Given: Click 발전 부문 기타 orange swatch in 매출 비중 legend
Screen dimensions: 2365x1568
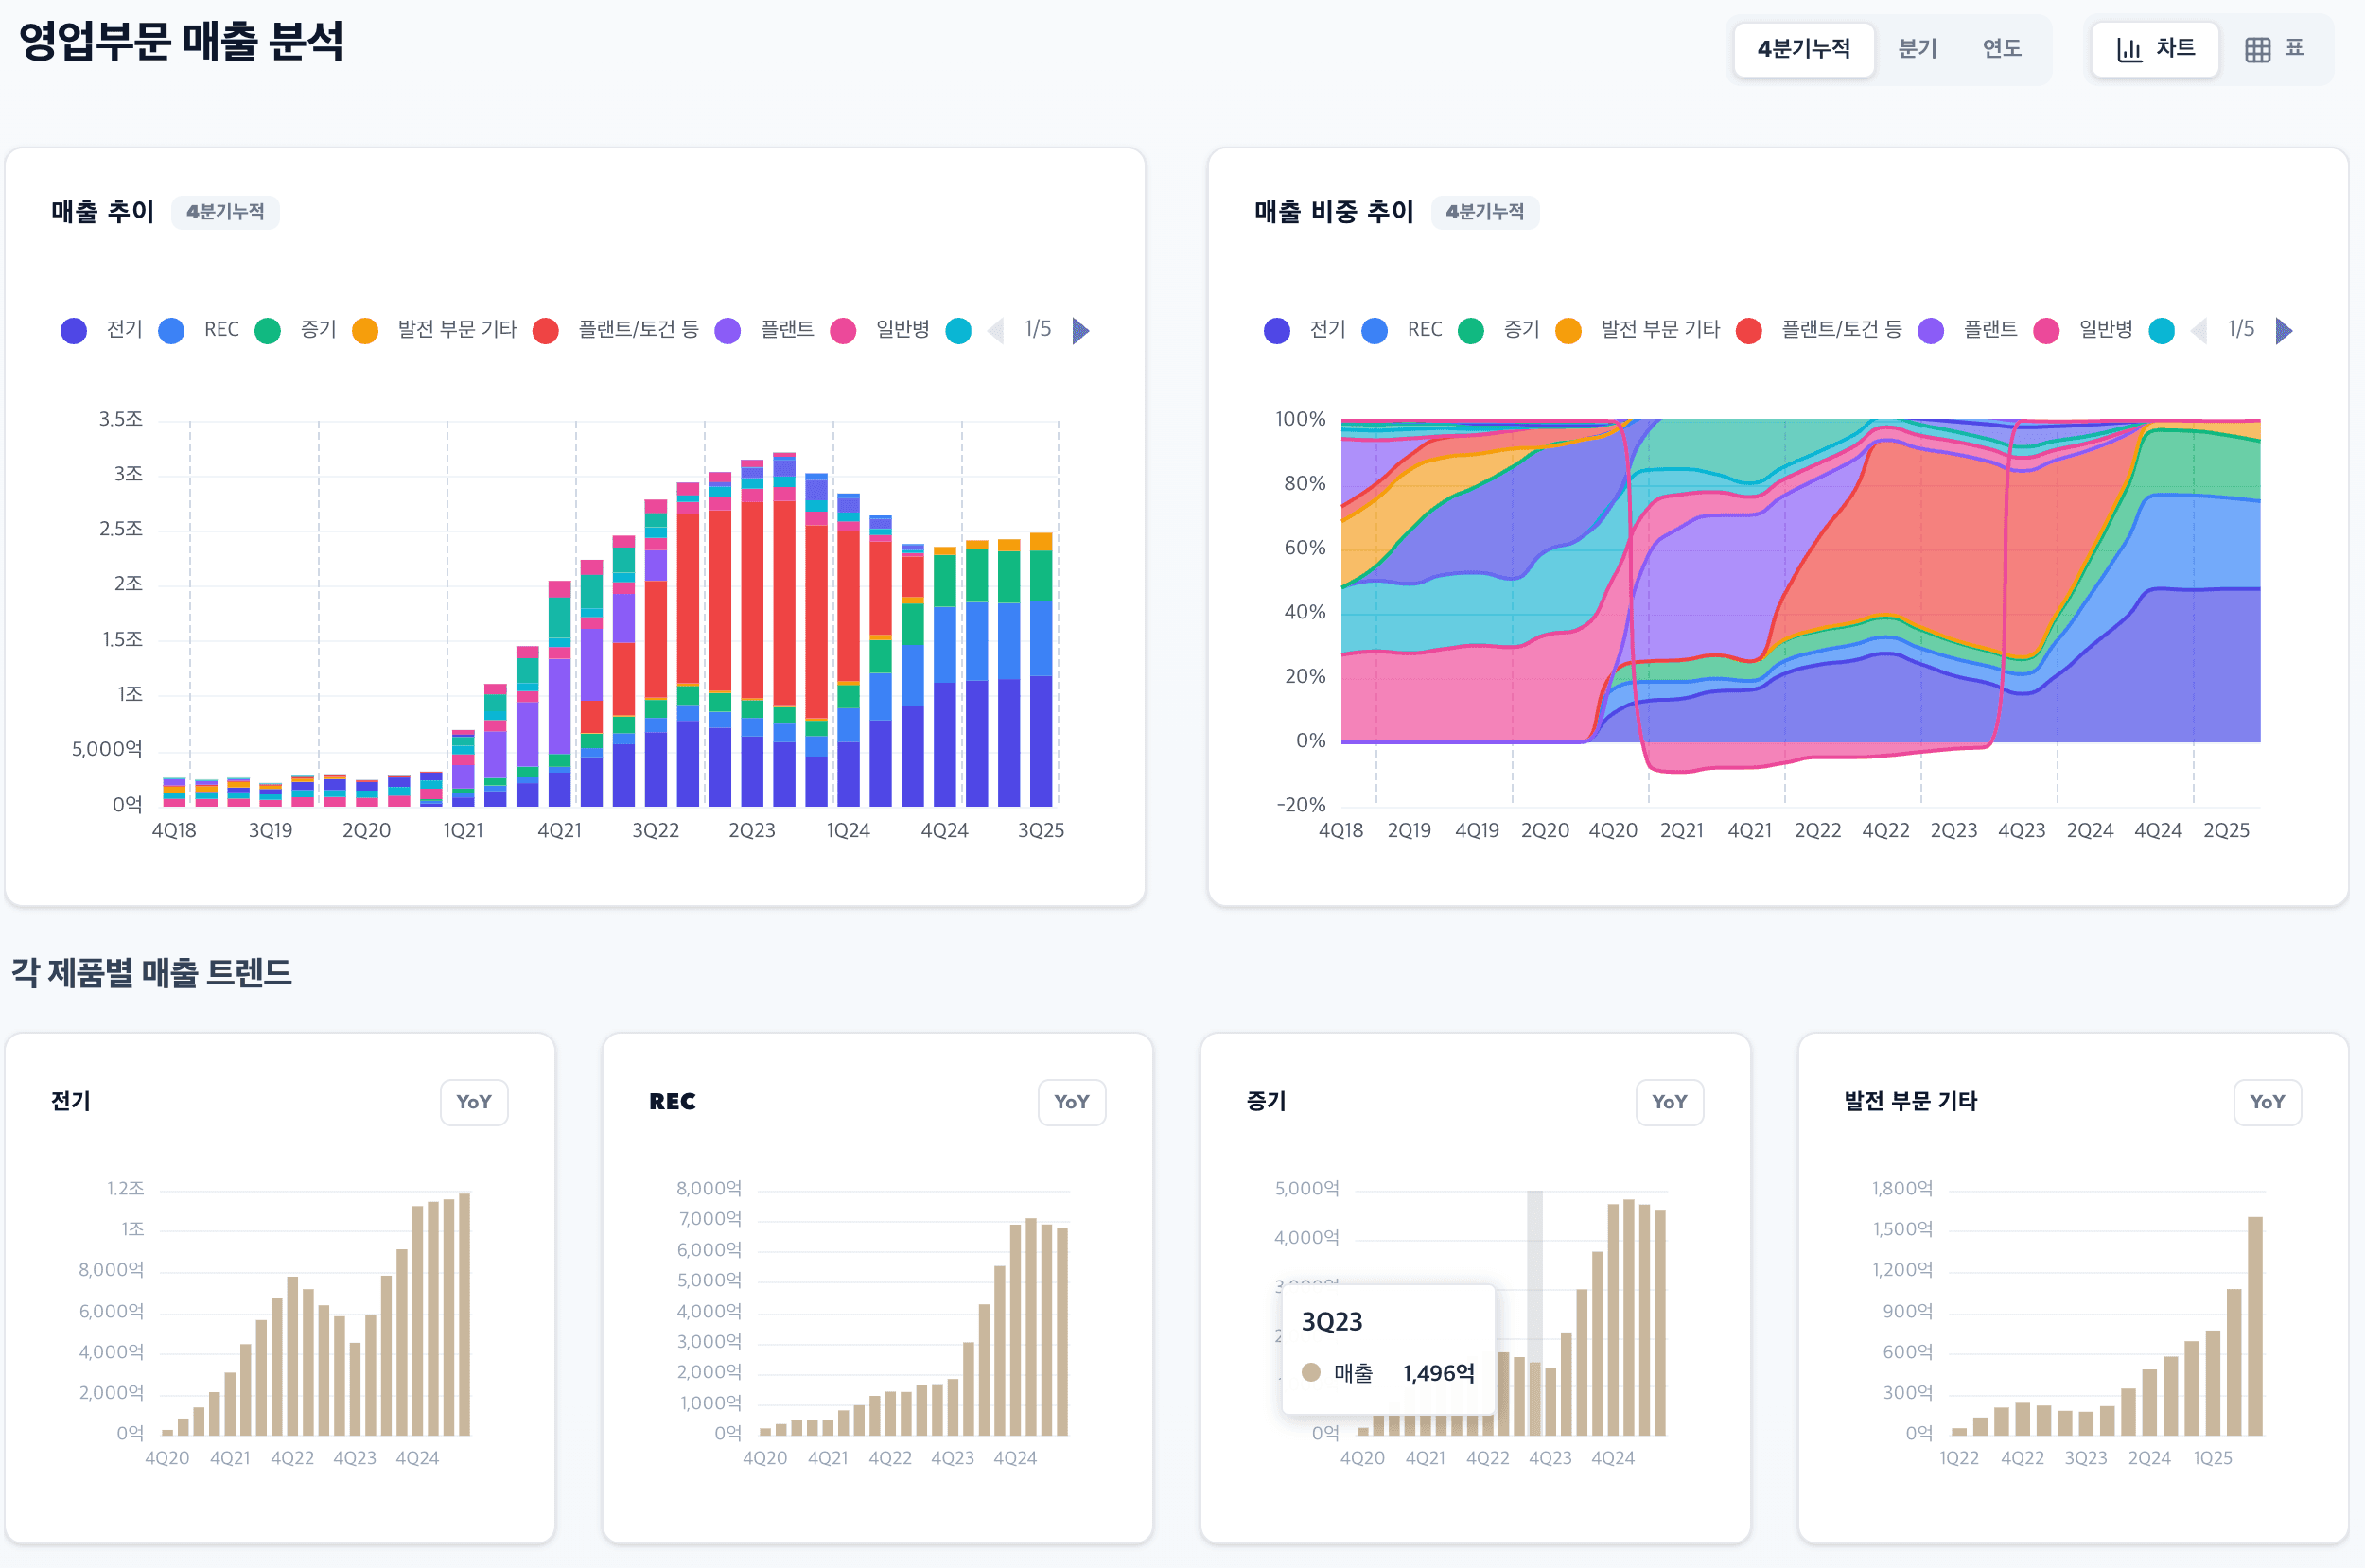Looking at the screenshot, I should [x=1568, y=330].
